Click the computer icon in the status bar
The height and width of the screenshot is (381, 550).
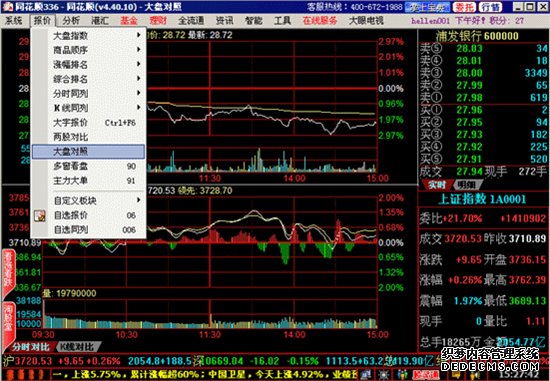coord(365,375)
